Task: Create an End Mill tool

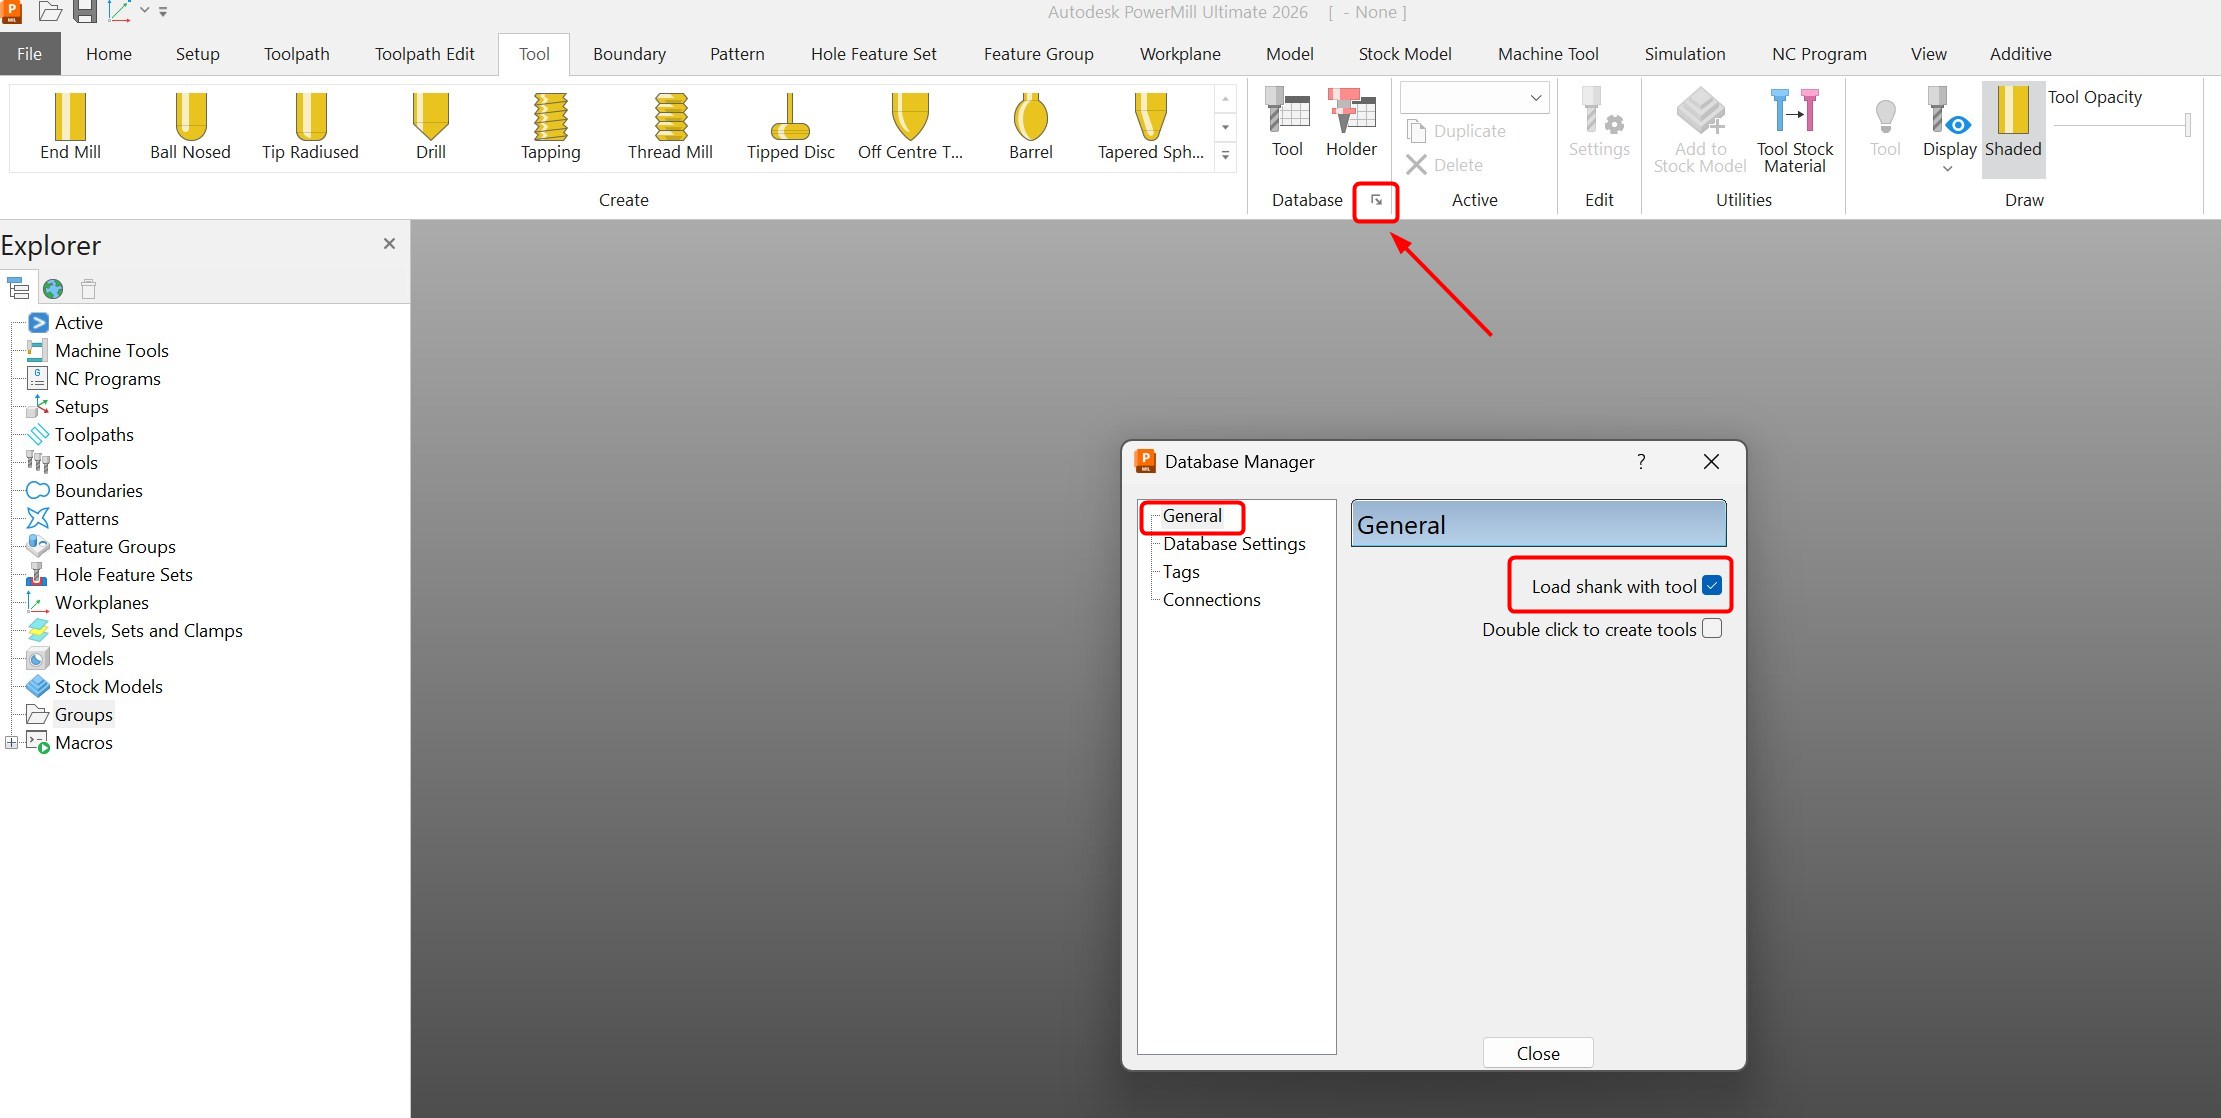Action: pos(70,127)
